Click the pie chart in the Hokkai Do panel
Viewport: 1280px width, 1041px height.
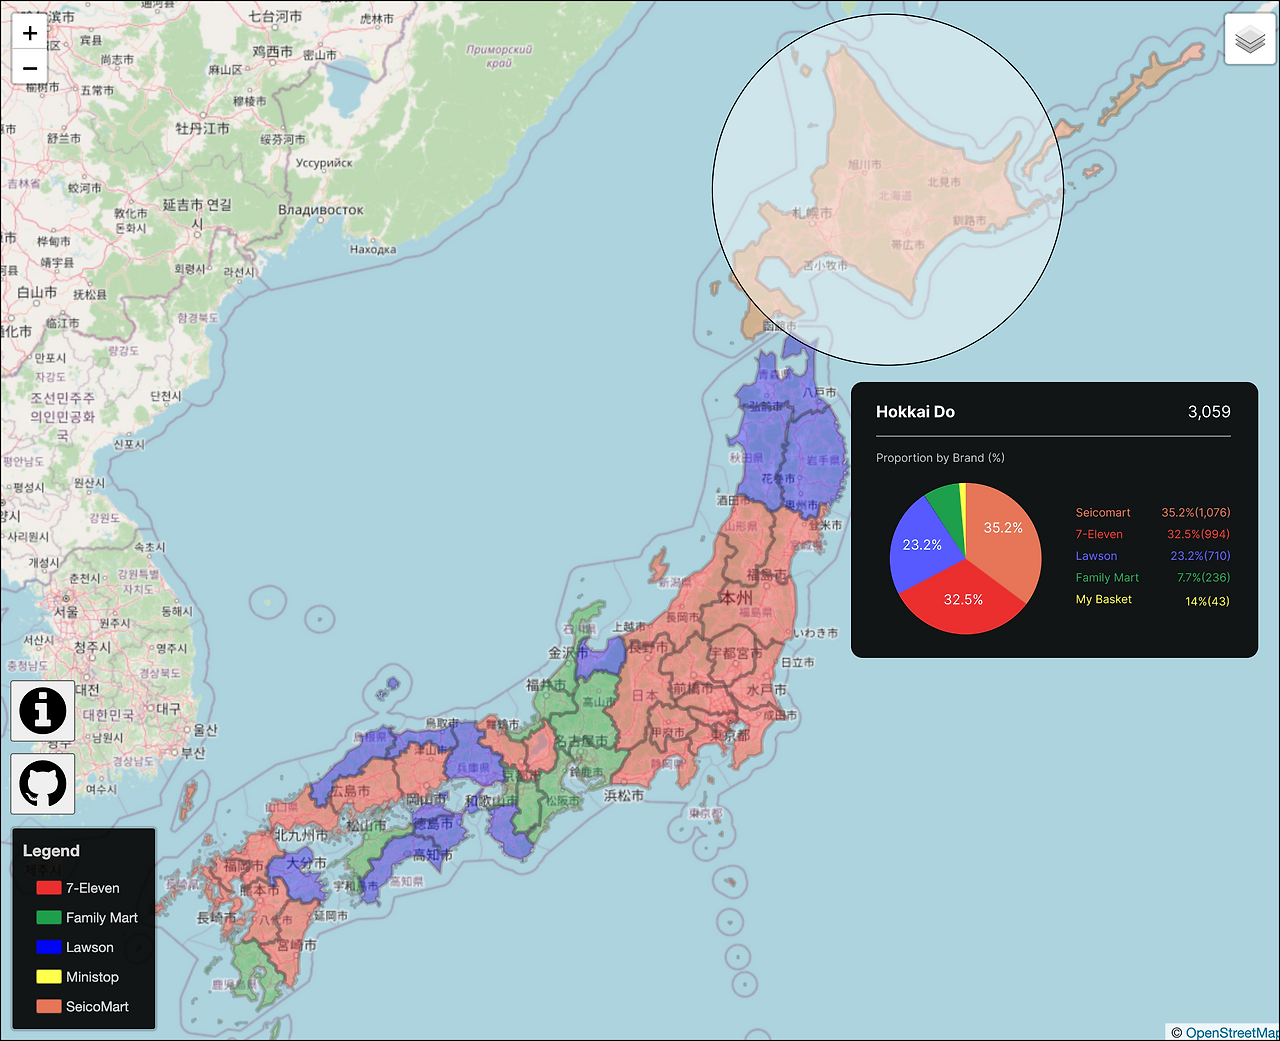[963, 558]
